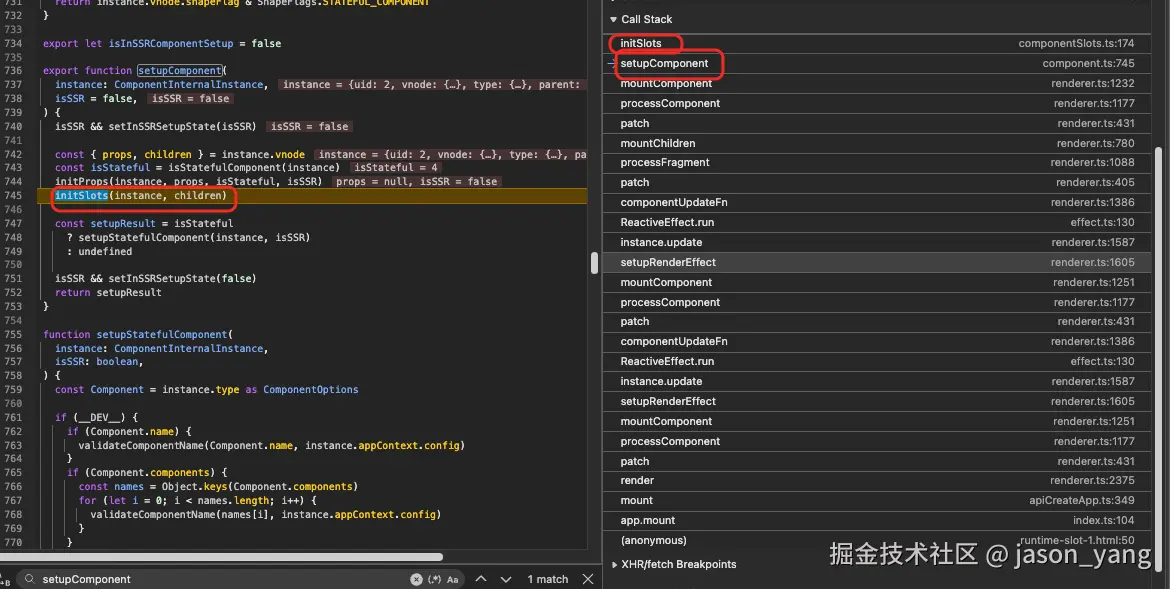
Task: Click inline value 'props = null, isSSR = false'
Action: [x=416, y=181]
